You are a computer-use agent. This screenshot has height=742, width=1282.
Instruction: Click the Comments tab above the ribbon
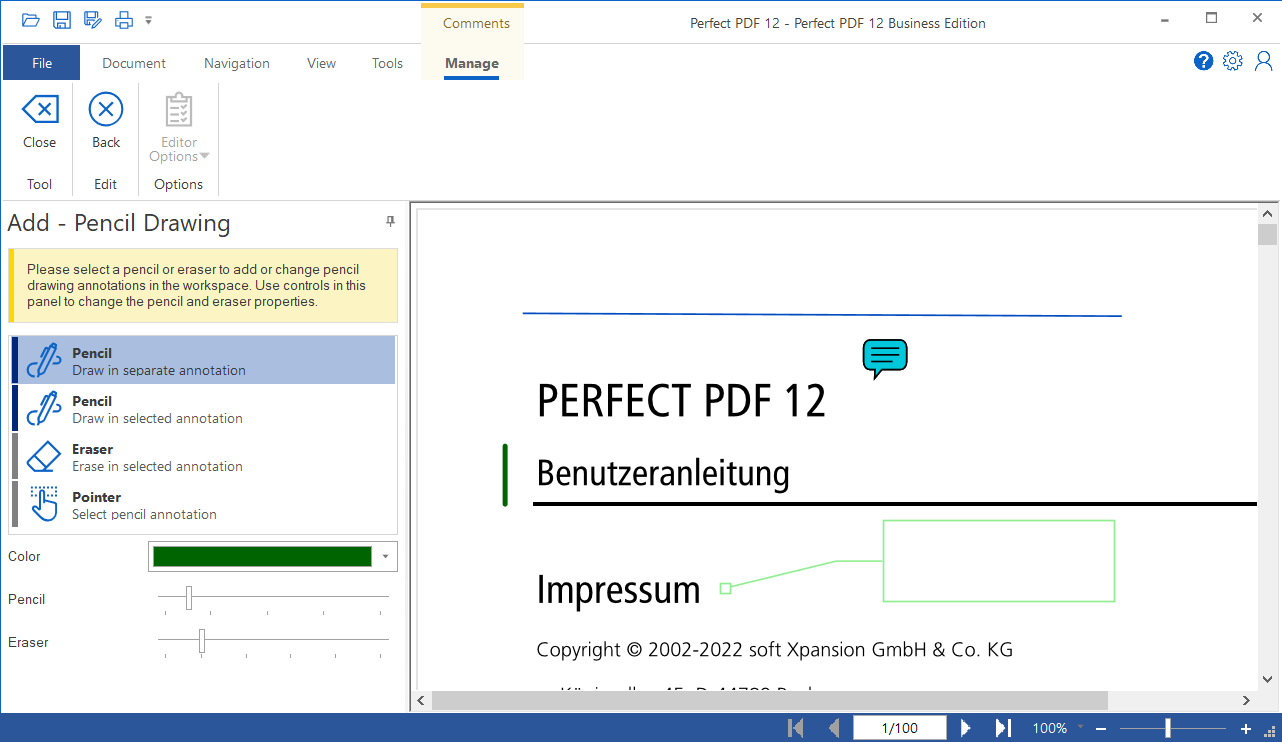(474, 22)
